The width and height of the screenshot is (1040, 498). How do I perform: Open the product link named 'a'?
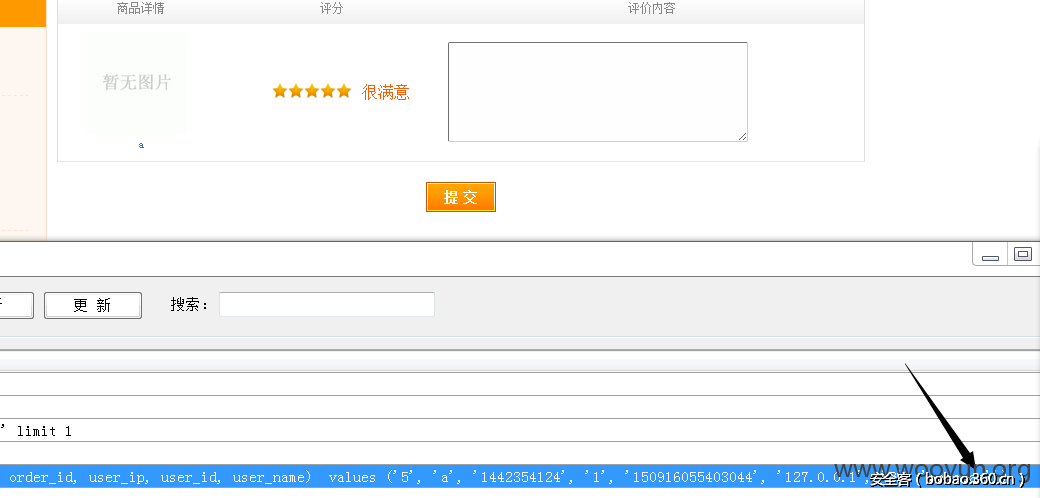(141, 145)
